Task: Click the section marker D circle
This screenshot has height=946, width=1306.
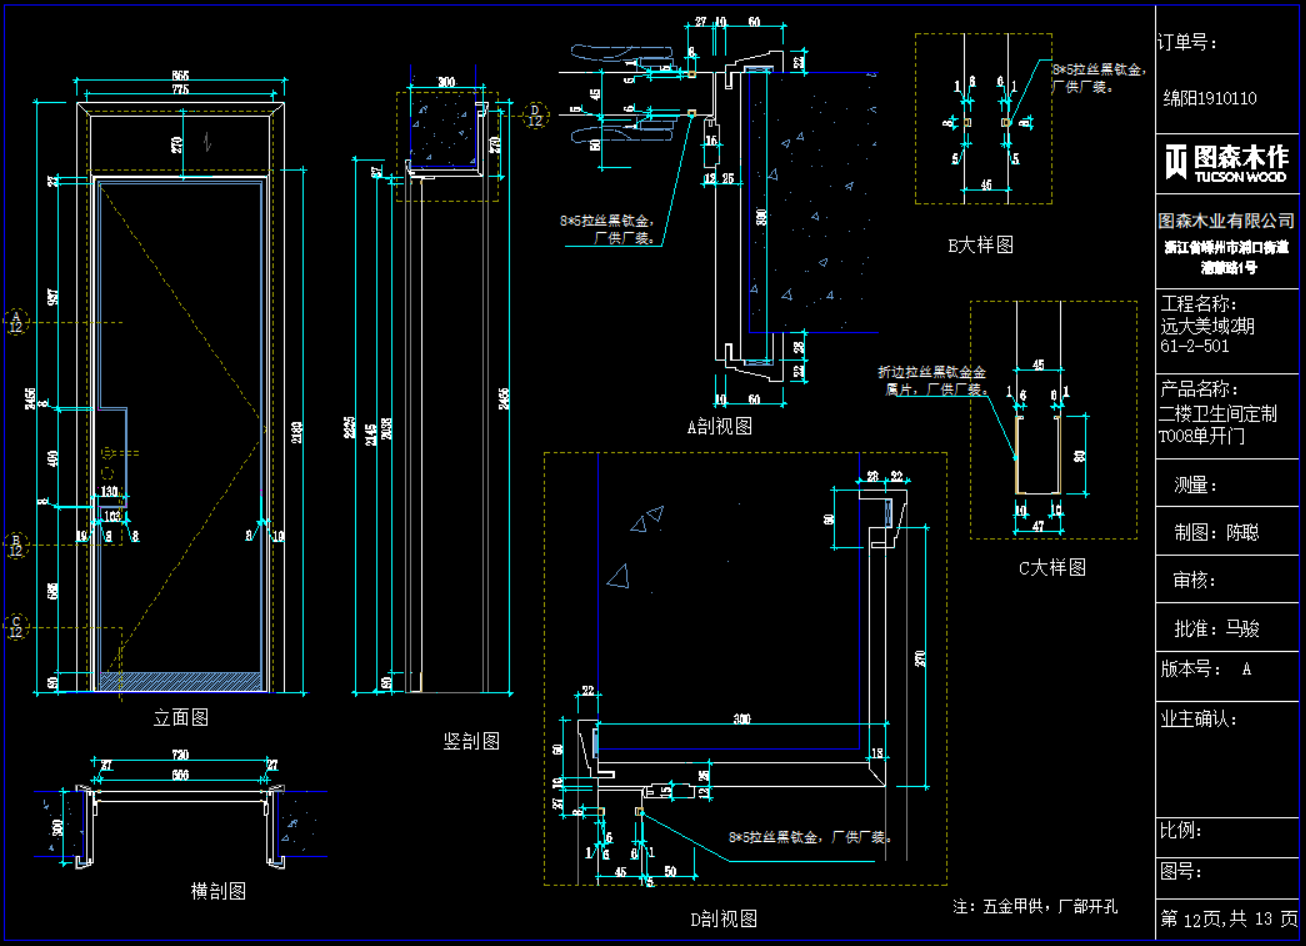Action: pos(535,115)
